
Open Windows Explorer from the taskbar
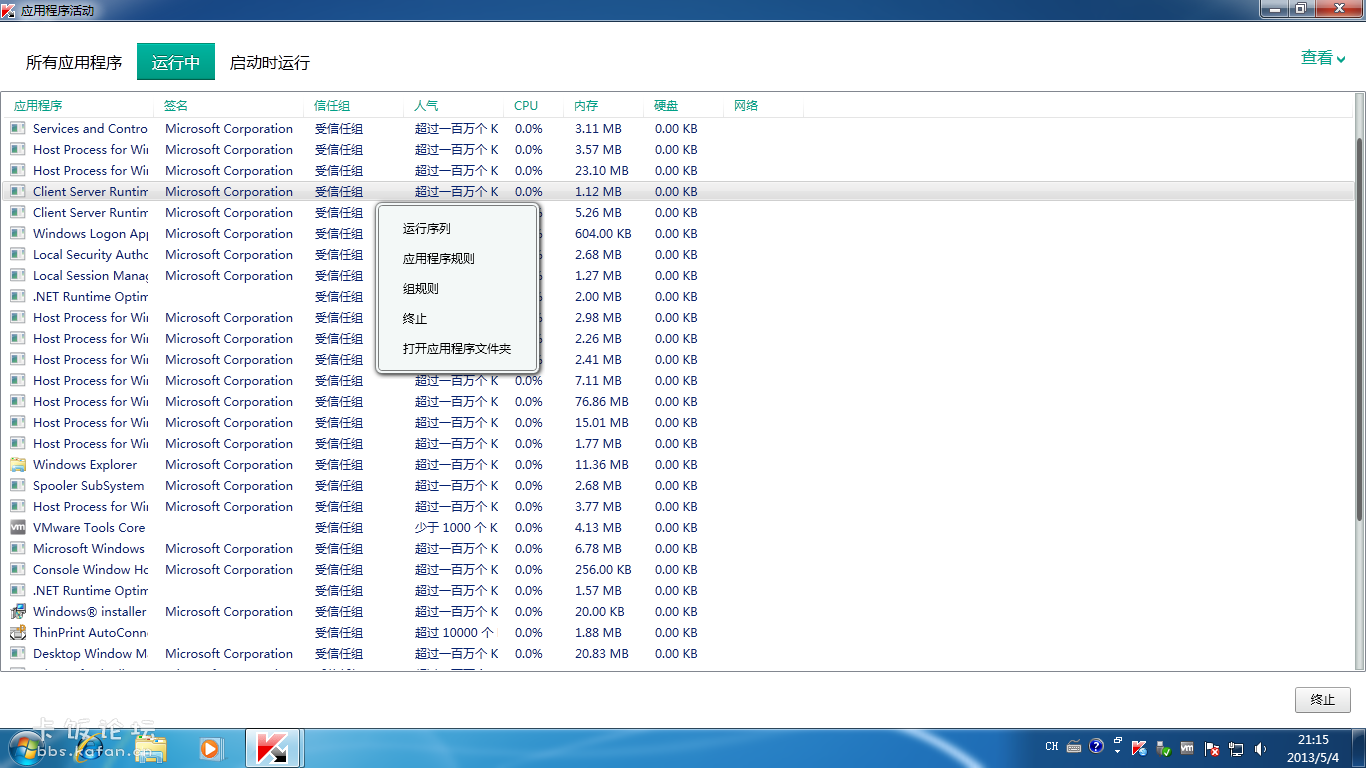(151, 748)
